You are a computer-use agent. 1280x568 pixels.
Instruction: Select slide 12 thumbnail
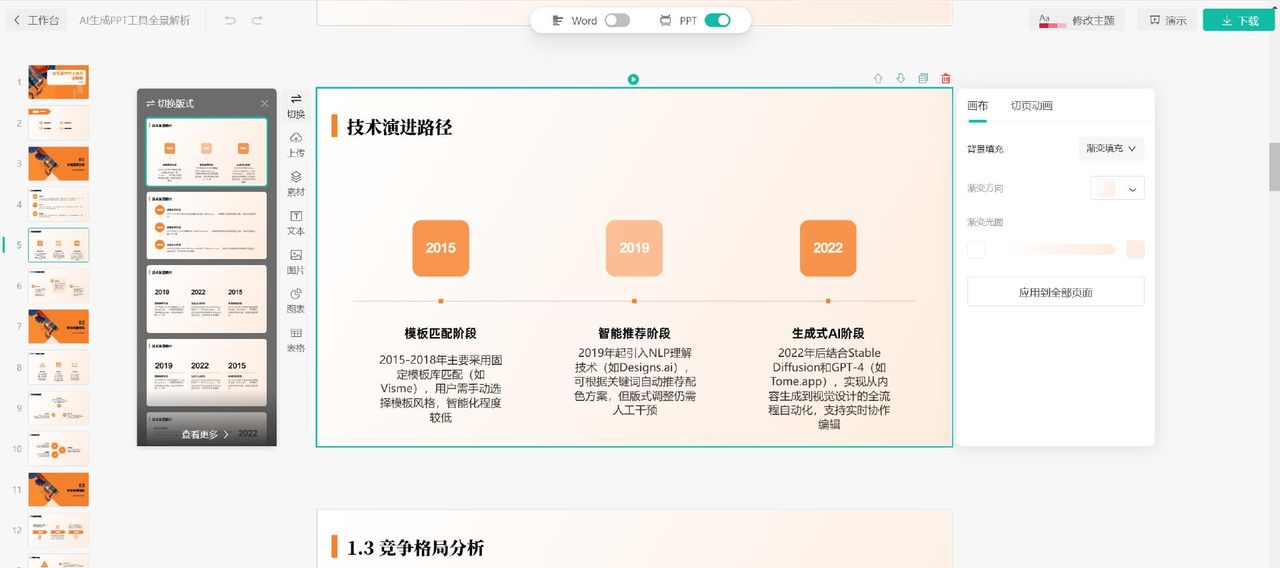click(x=58, y=530)
